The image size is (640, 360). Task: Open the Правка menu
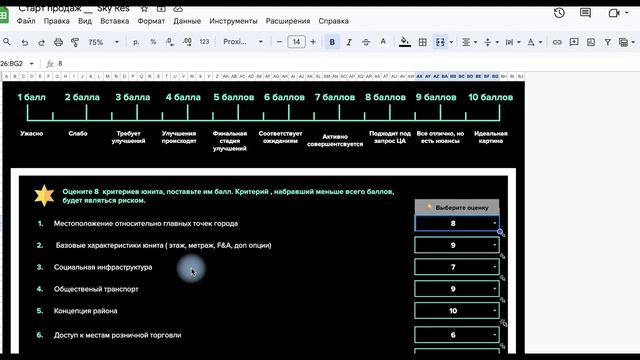[x=56, y=21]
